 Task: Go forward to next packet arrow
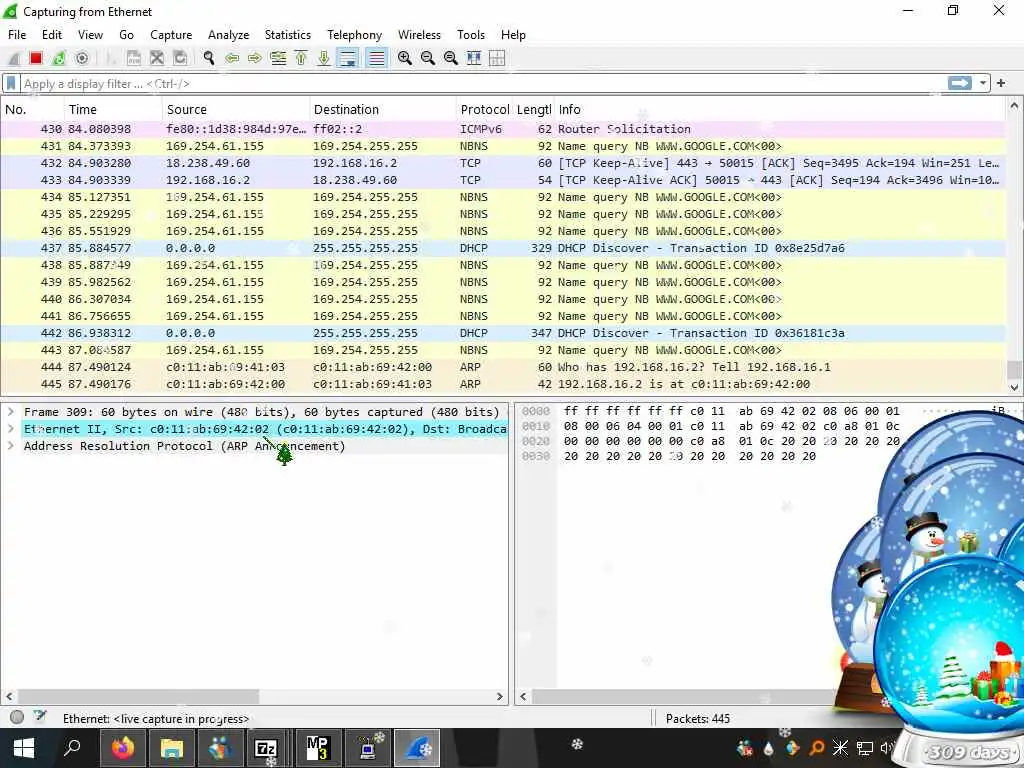(255, 58)
